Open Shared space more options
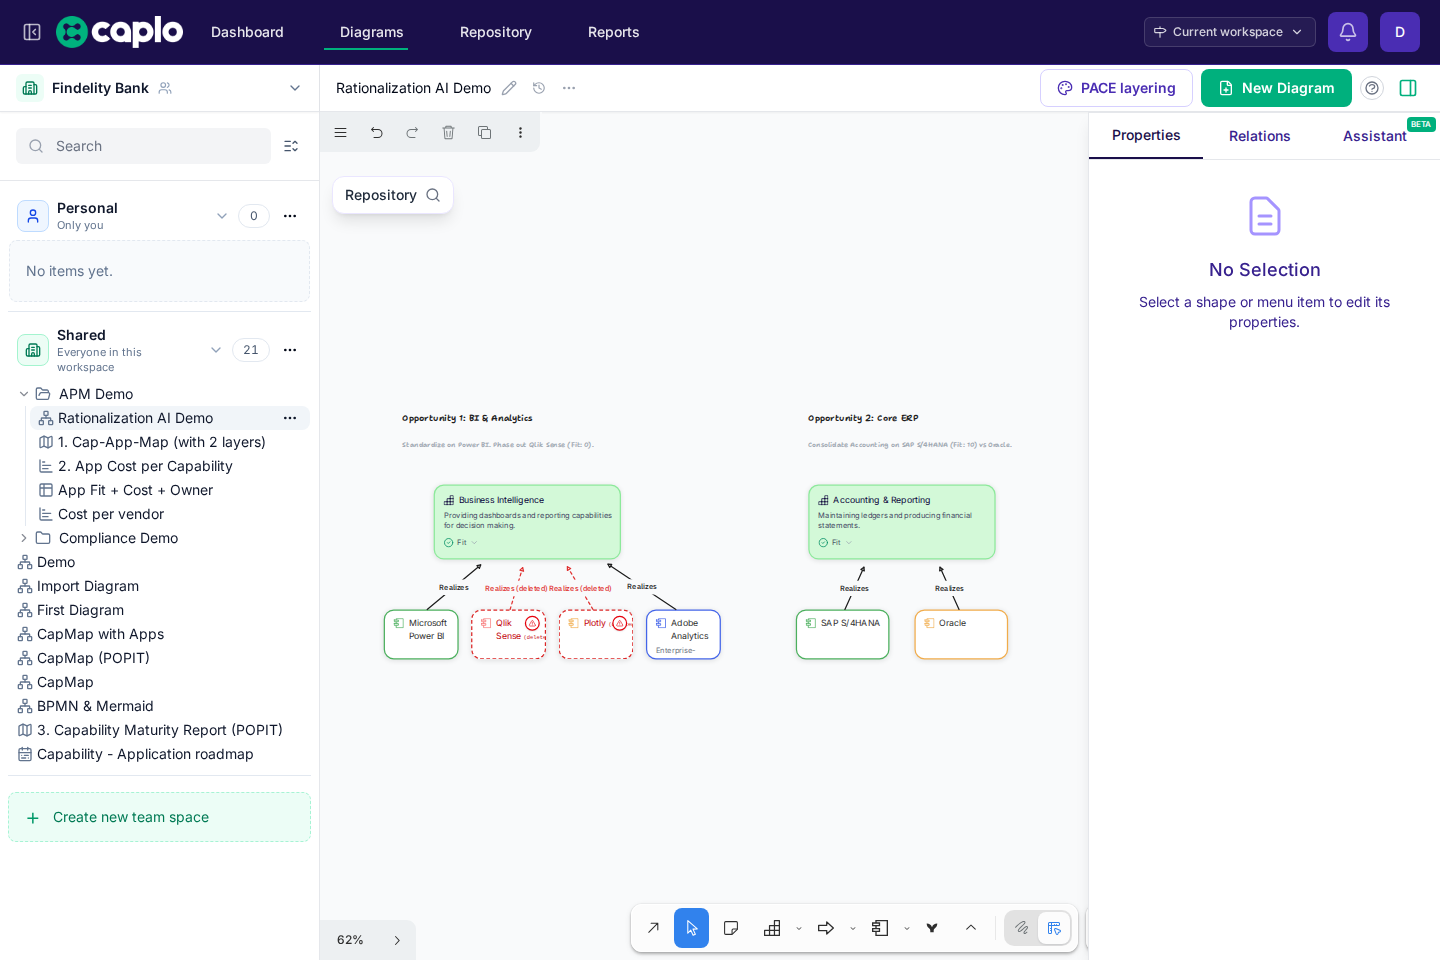This screenshot has height=960, width=1440. (290, 350)
